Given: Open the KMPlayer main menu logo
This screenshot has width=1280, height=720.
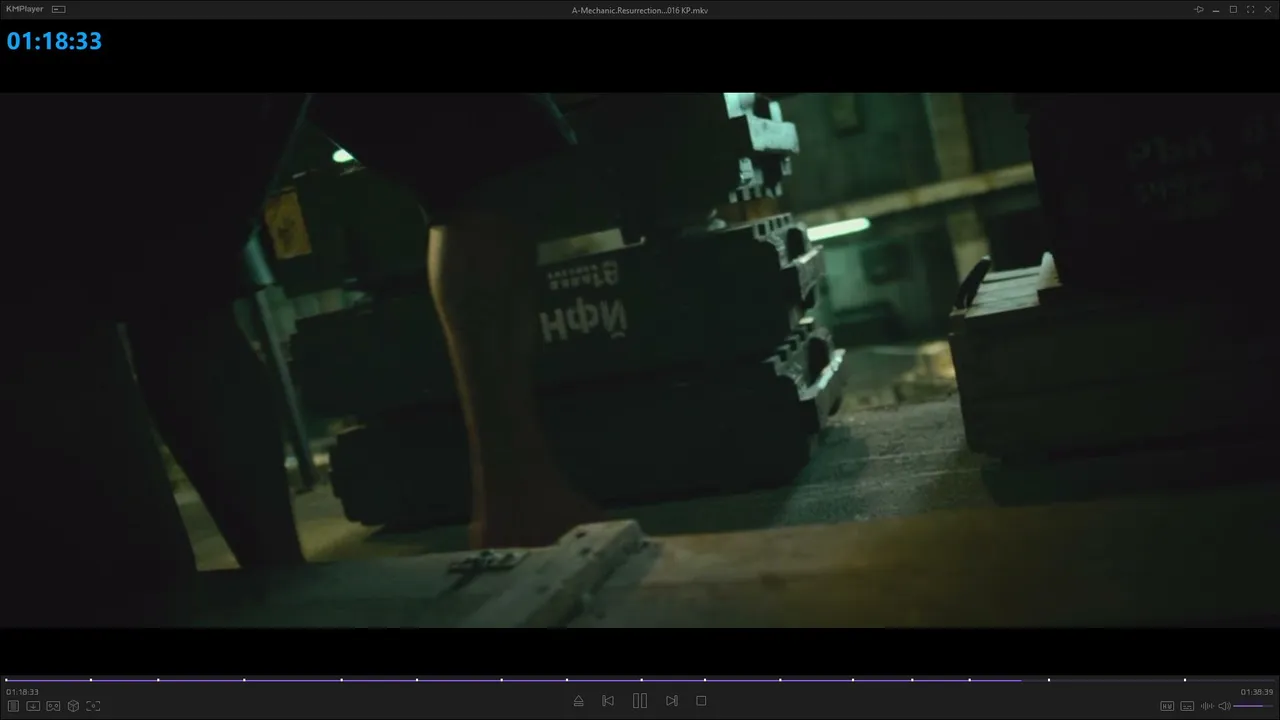Looking at the screenshot, I should 25,9.
